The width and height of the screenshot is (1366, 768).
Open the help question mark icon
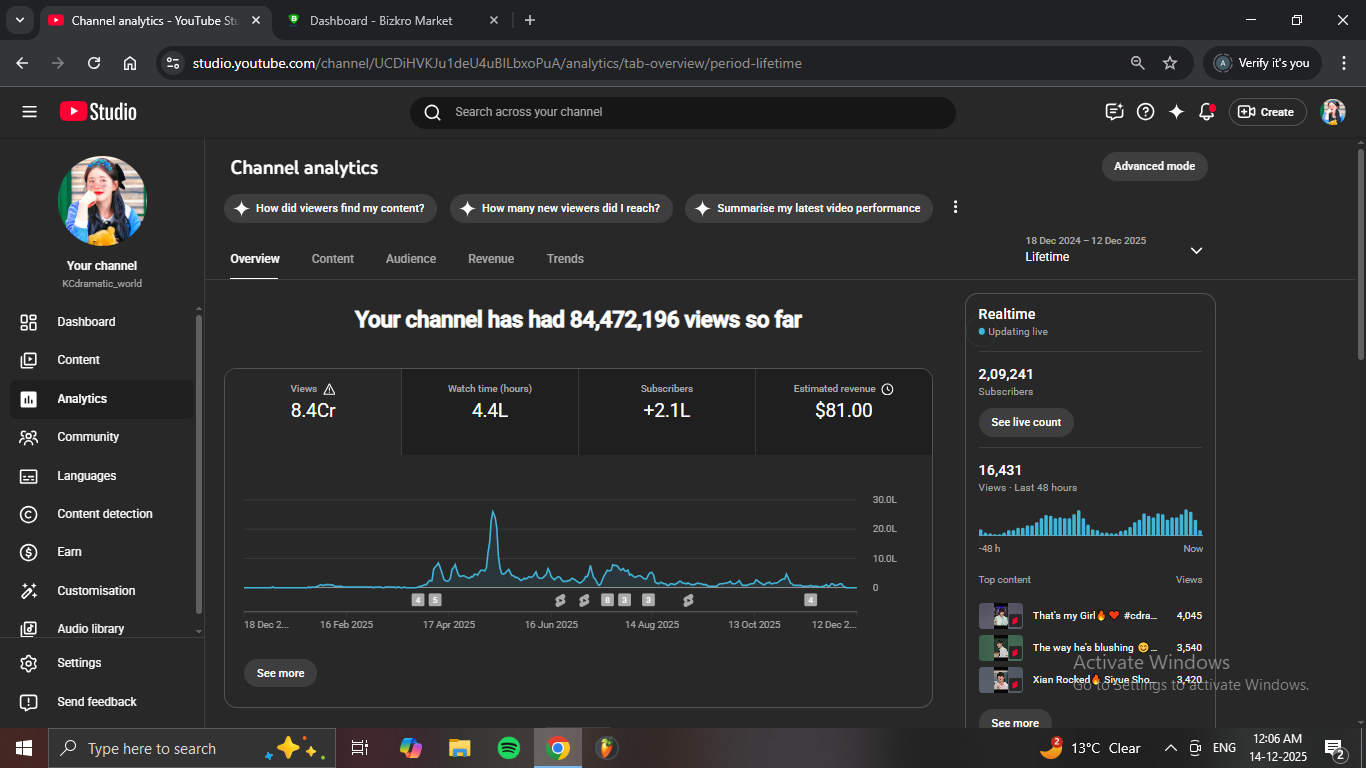[1146, 112]
